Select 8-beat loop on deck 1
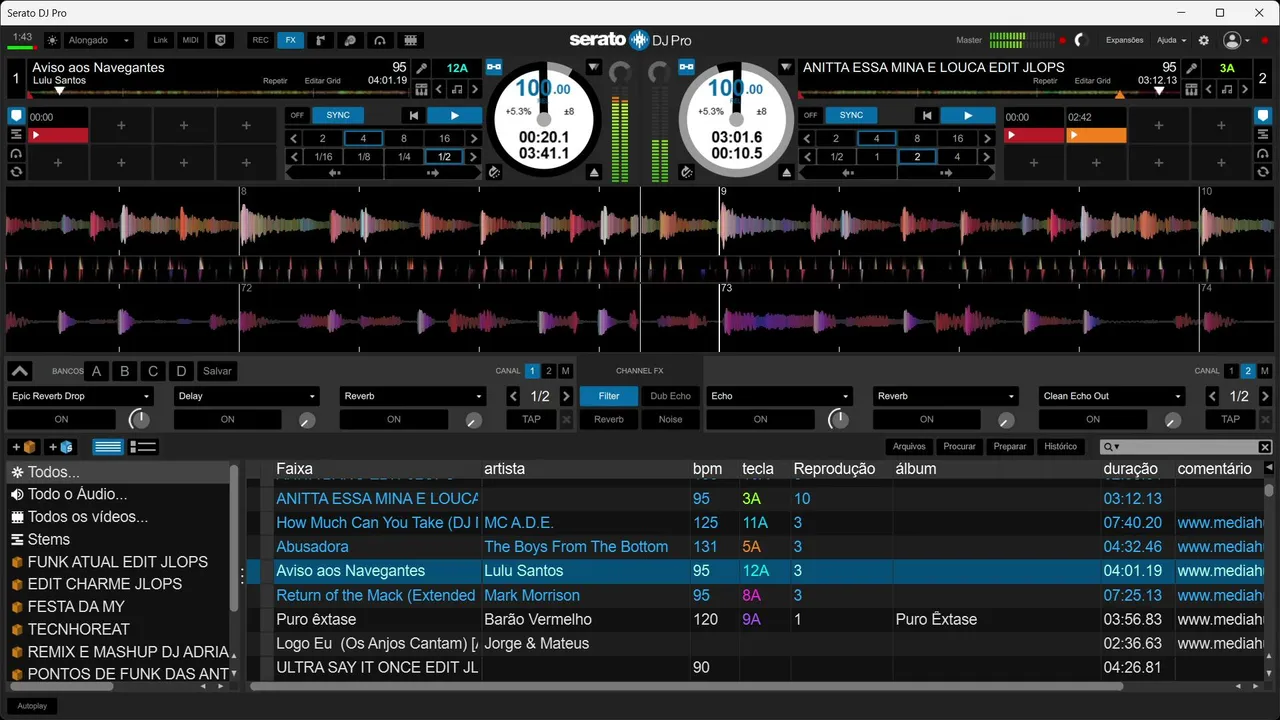Screen dimensions: 1280x720 404,139
